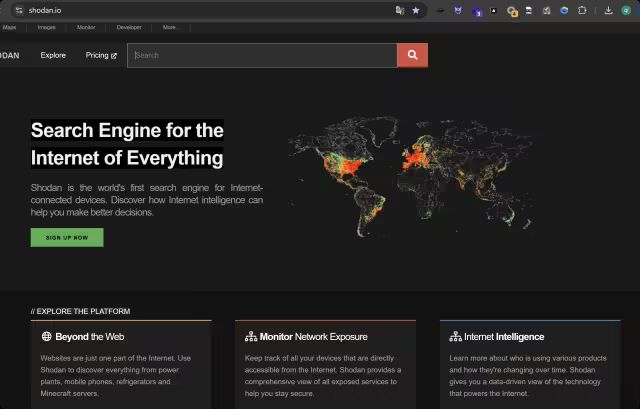Image resolution: width=640 pixels, height=409 pixels.
Task: Click the shodan.io URL in address bar
Action: pyautogui.click(x=45, y=10)
